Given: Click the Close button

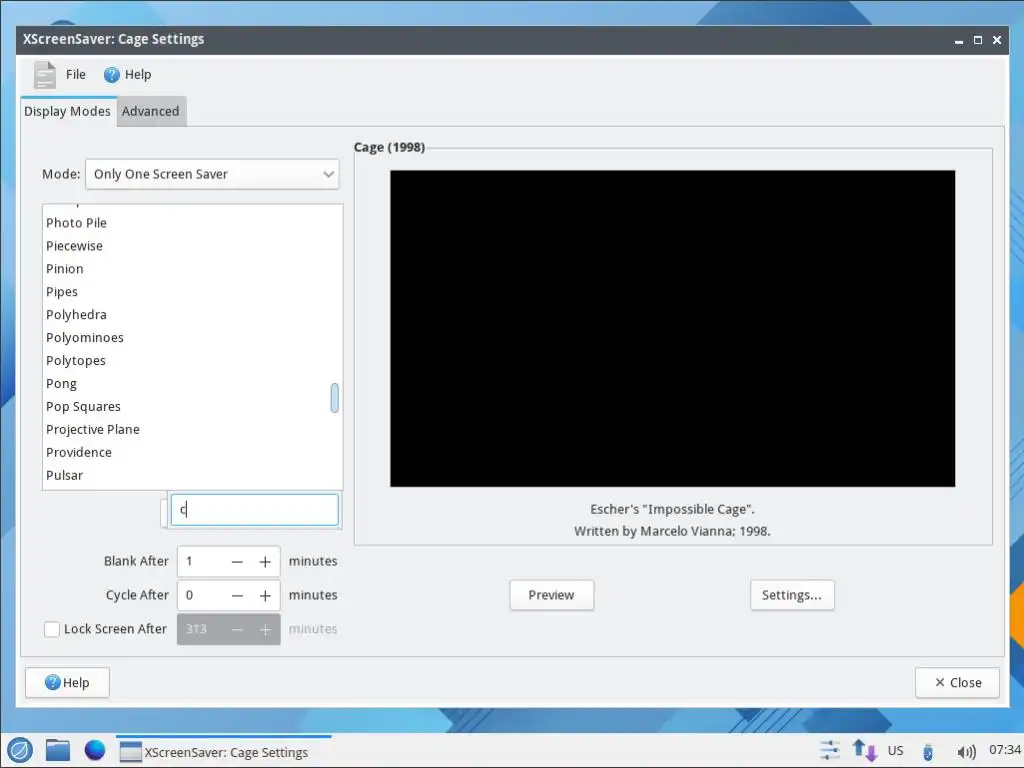Looking at the screenshot, I should coord(957,682).
